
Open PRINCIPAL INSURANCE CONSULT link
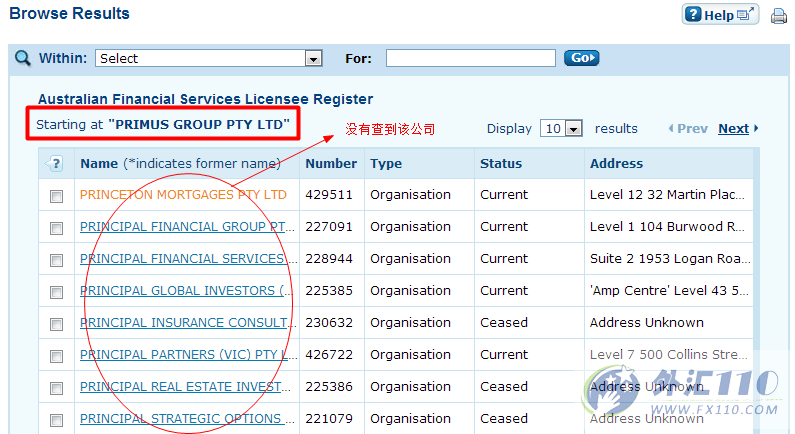(x=188, y=322)
